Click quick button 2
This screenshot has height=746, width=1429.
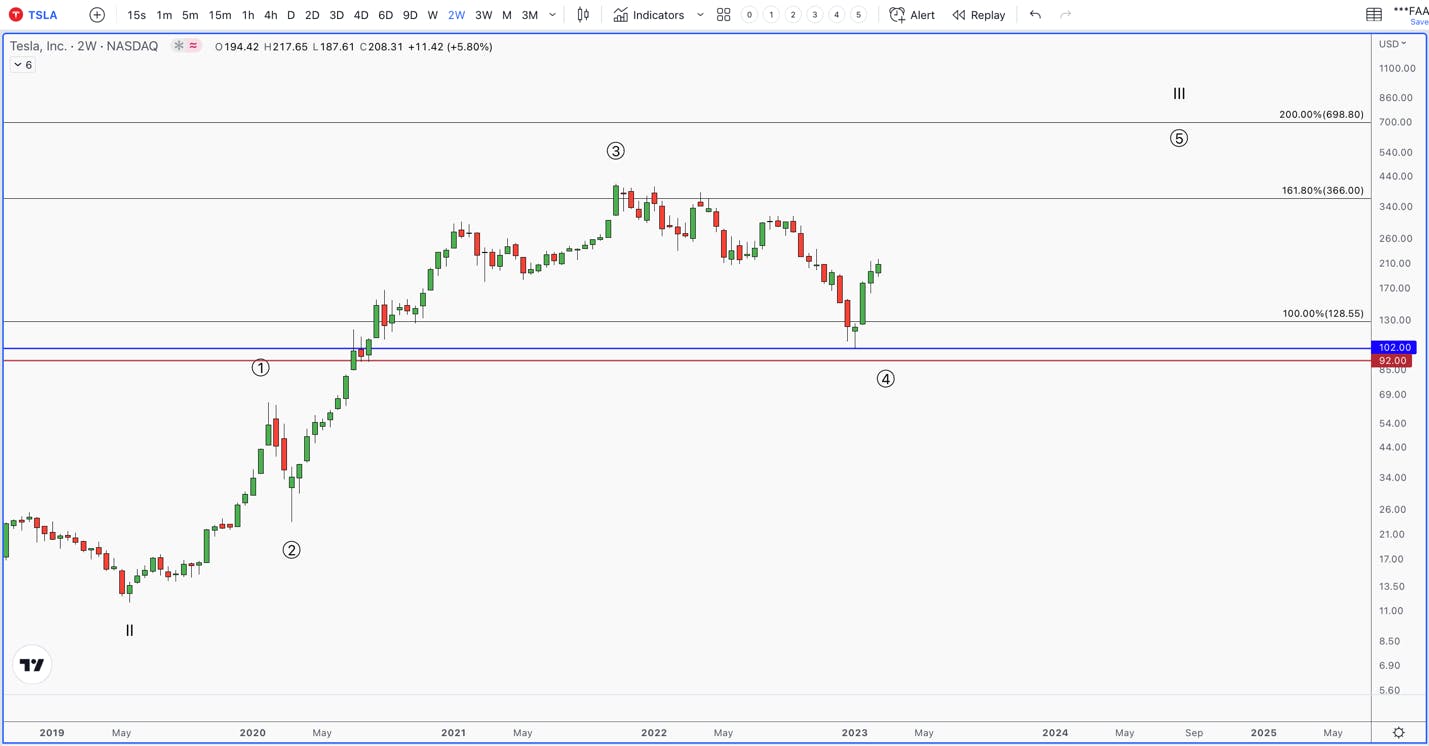(x=793, y=15)
